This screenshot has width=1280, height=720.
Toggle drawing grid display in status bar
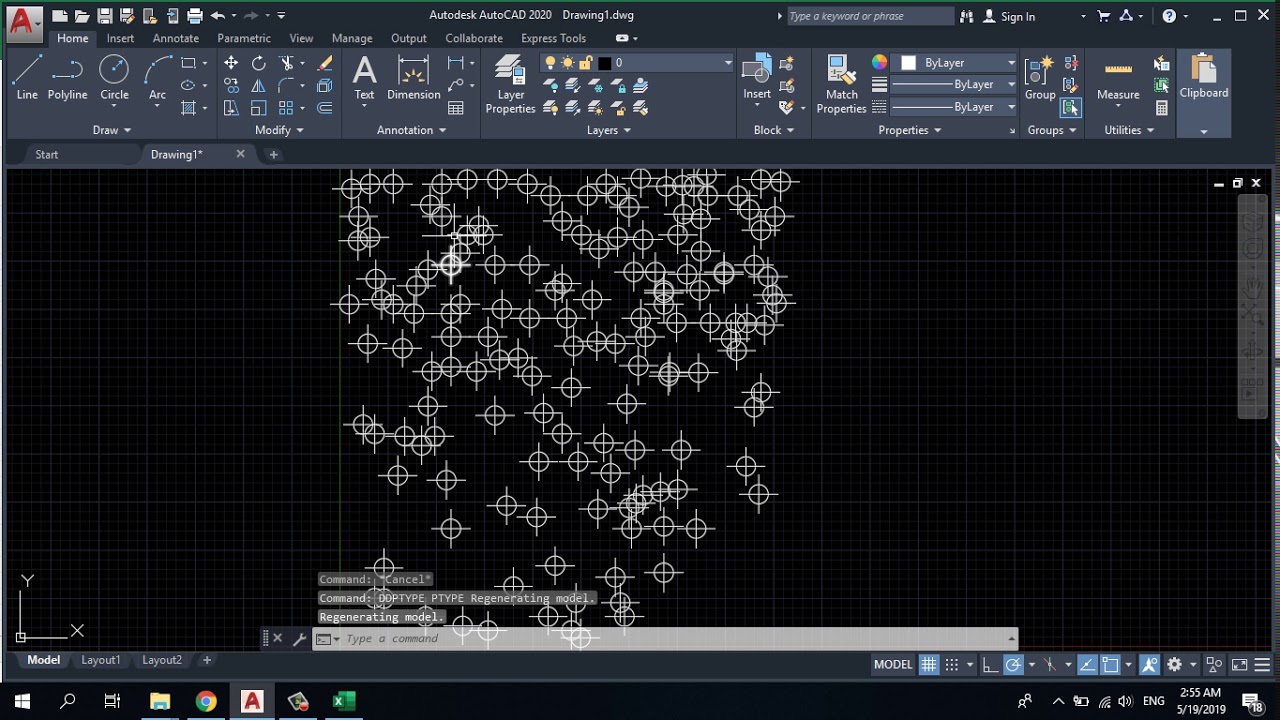tap(929, 664)
